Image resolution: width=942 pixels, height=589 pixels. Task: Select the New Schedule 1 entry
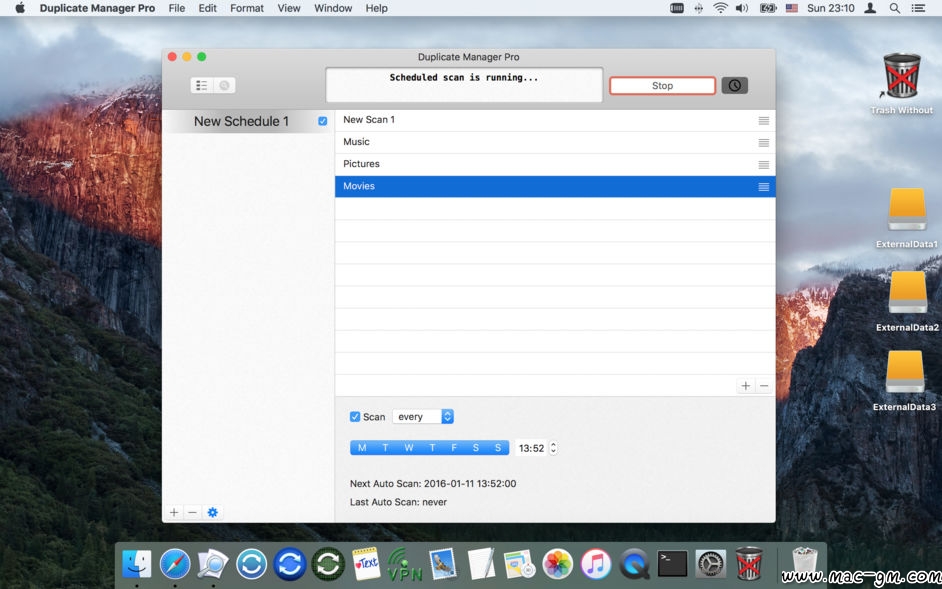[241, 121]
